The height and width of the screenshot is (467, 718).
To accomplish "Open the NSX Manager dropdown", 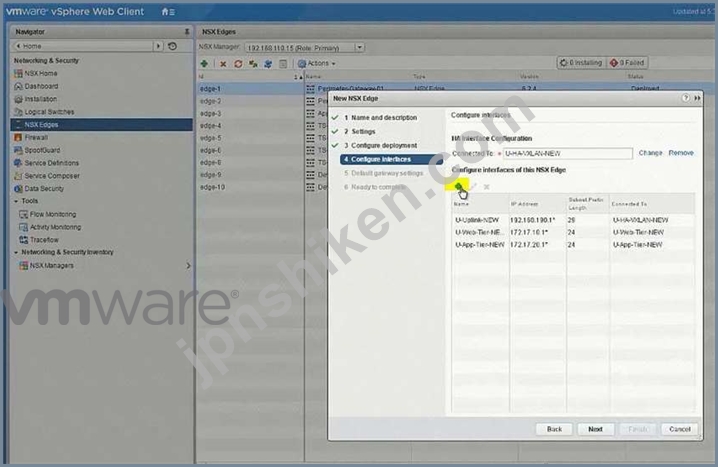I will point(359,47).
